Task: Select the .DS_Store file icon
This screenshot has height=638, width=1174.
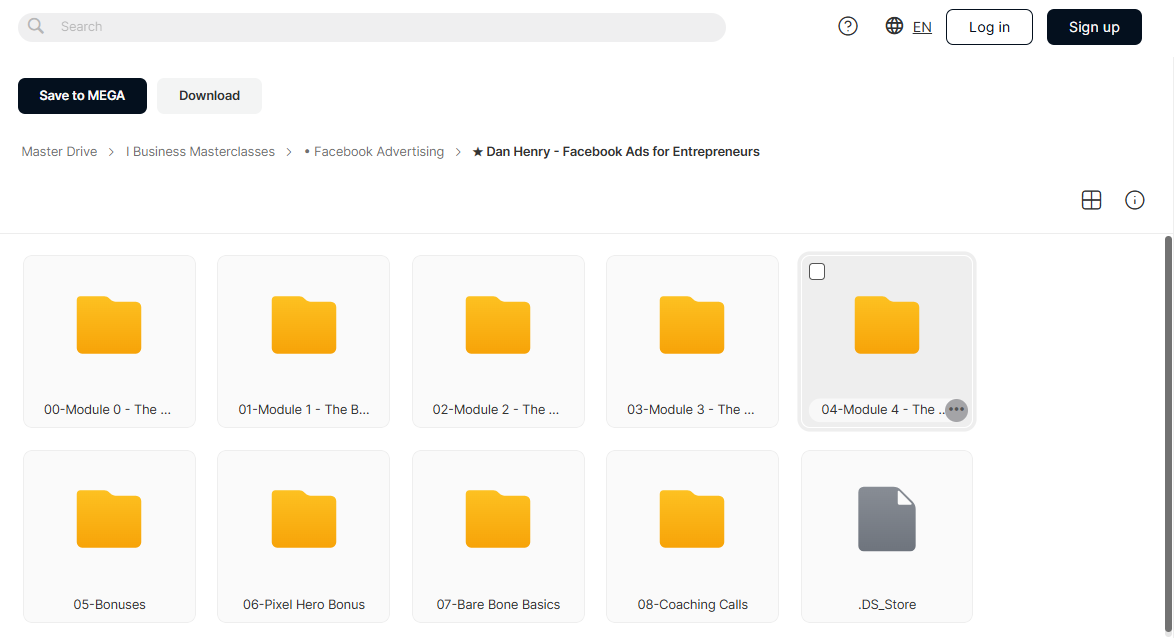Action: [x=886, y=519]
